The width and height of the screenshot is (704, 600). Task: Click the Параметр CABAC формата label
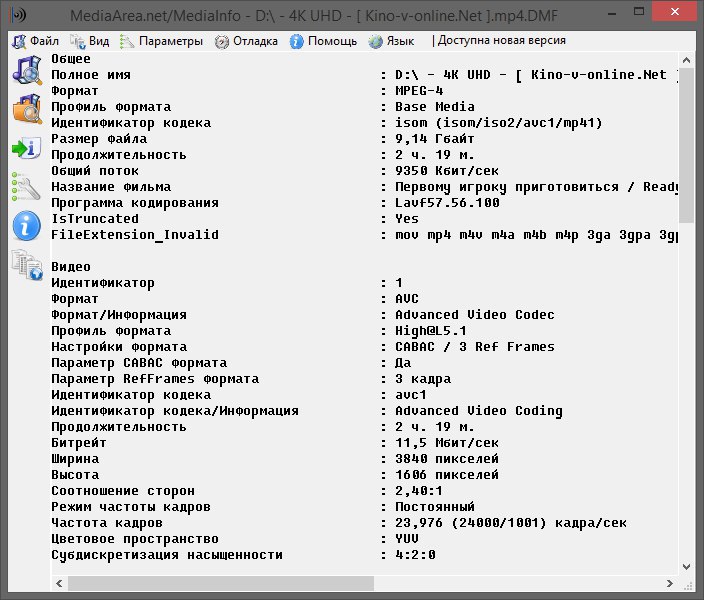[139, 363]
